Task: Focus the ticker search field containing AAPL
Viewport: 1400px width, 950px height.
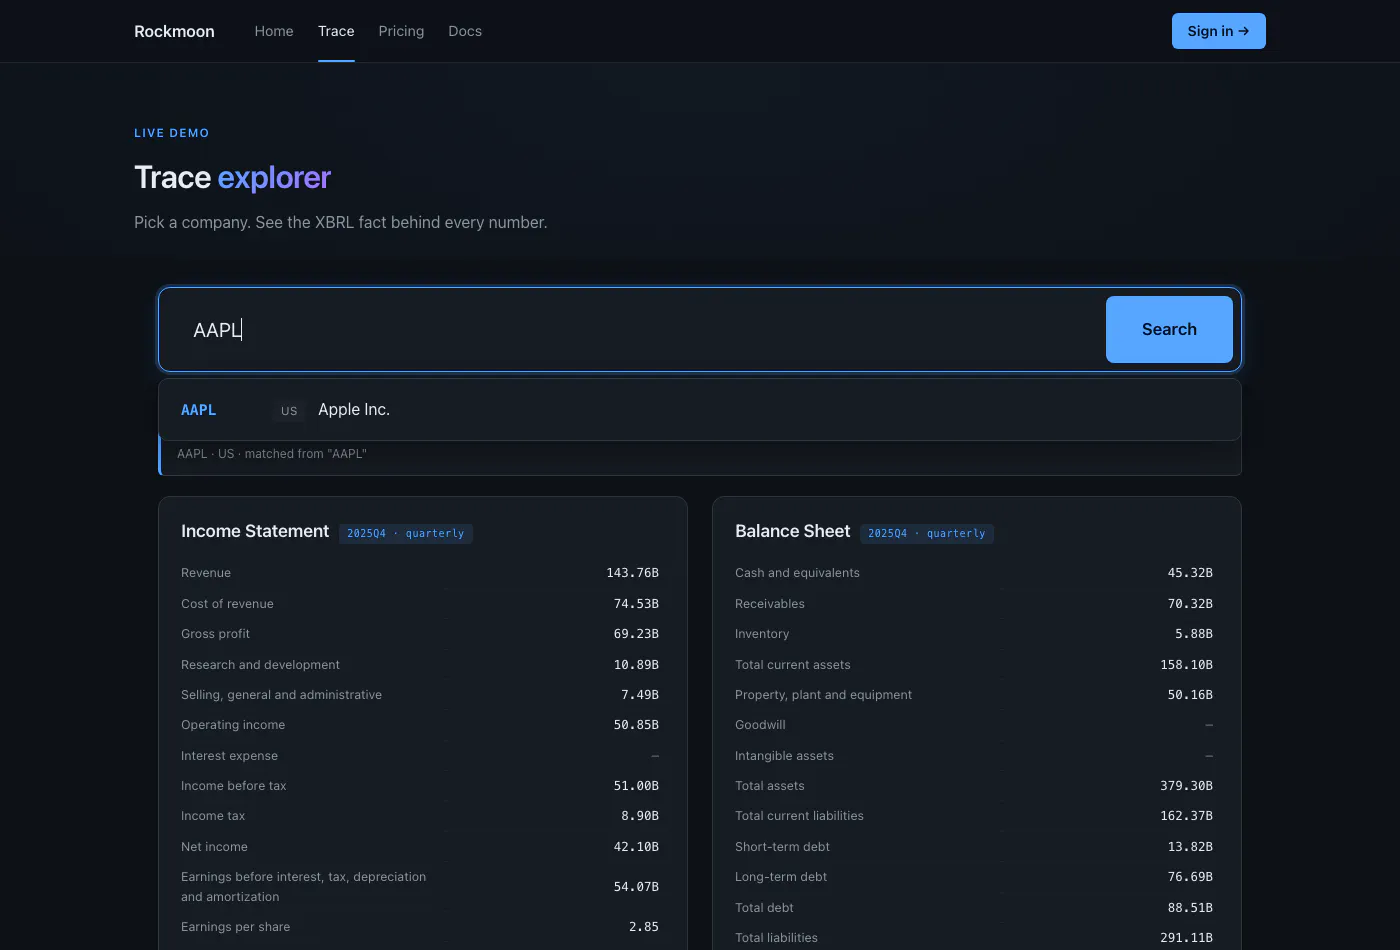Action: point(632,330)
